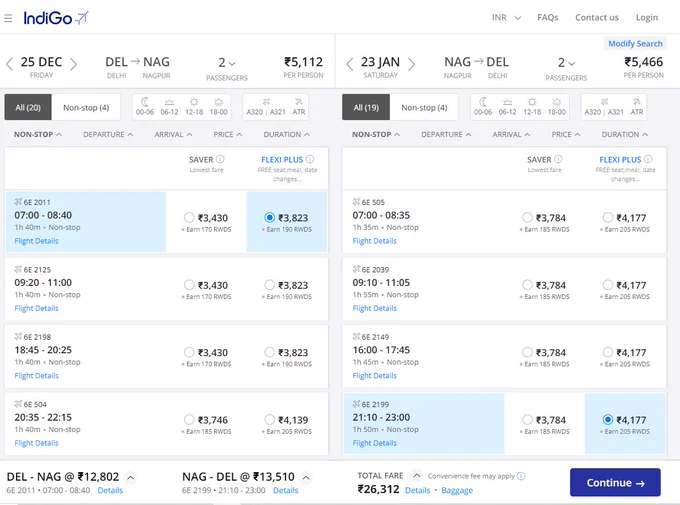Select Saver ₹3,784 fare for flight 6E 2199
Image resolution: width=680 pixels, height=505 pixels.
pos(527,420)
